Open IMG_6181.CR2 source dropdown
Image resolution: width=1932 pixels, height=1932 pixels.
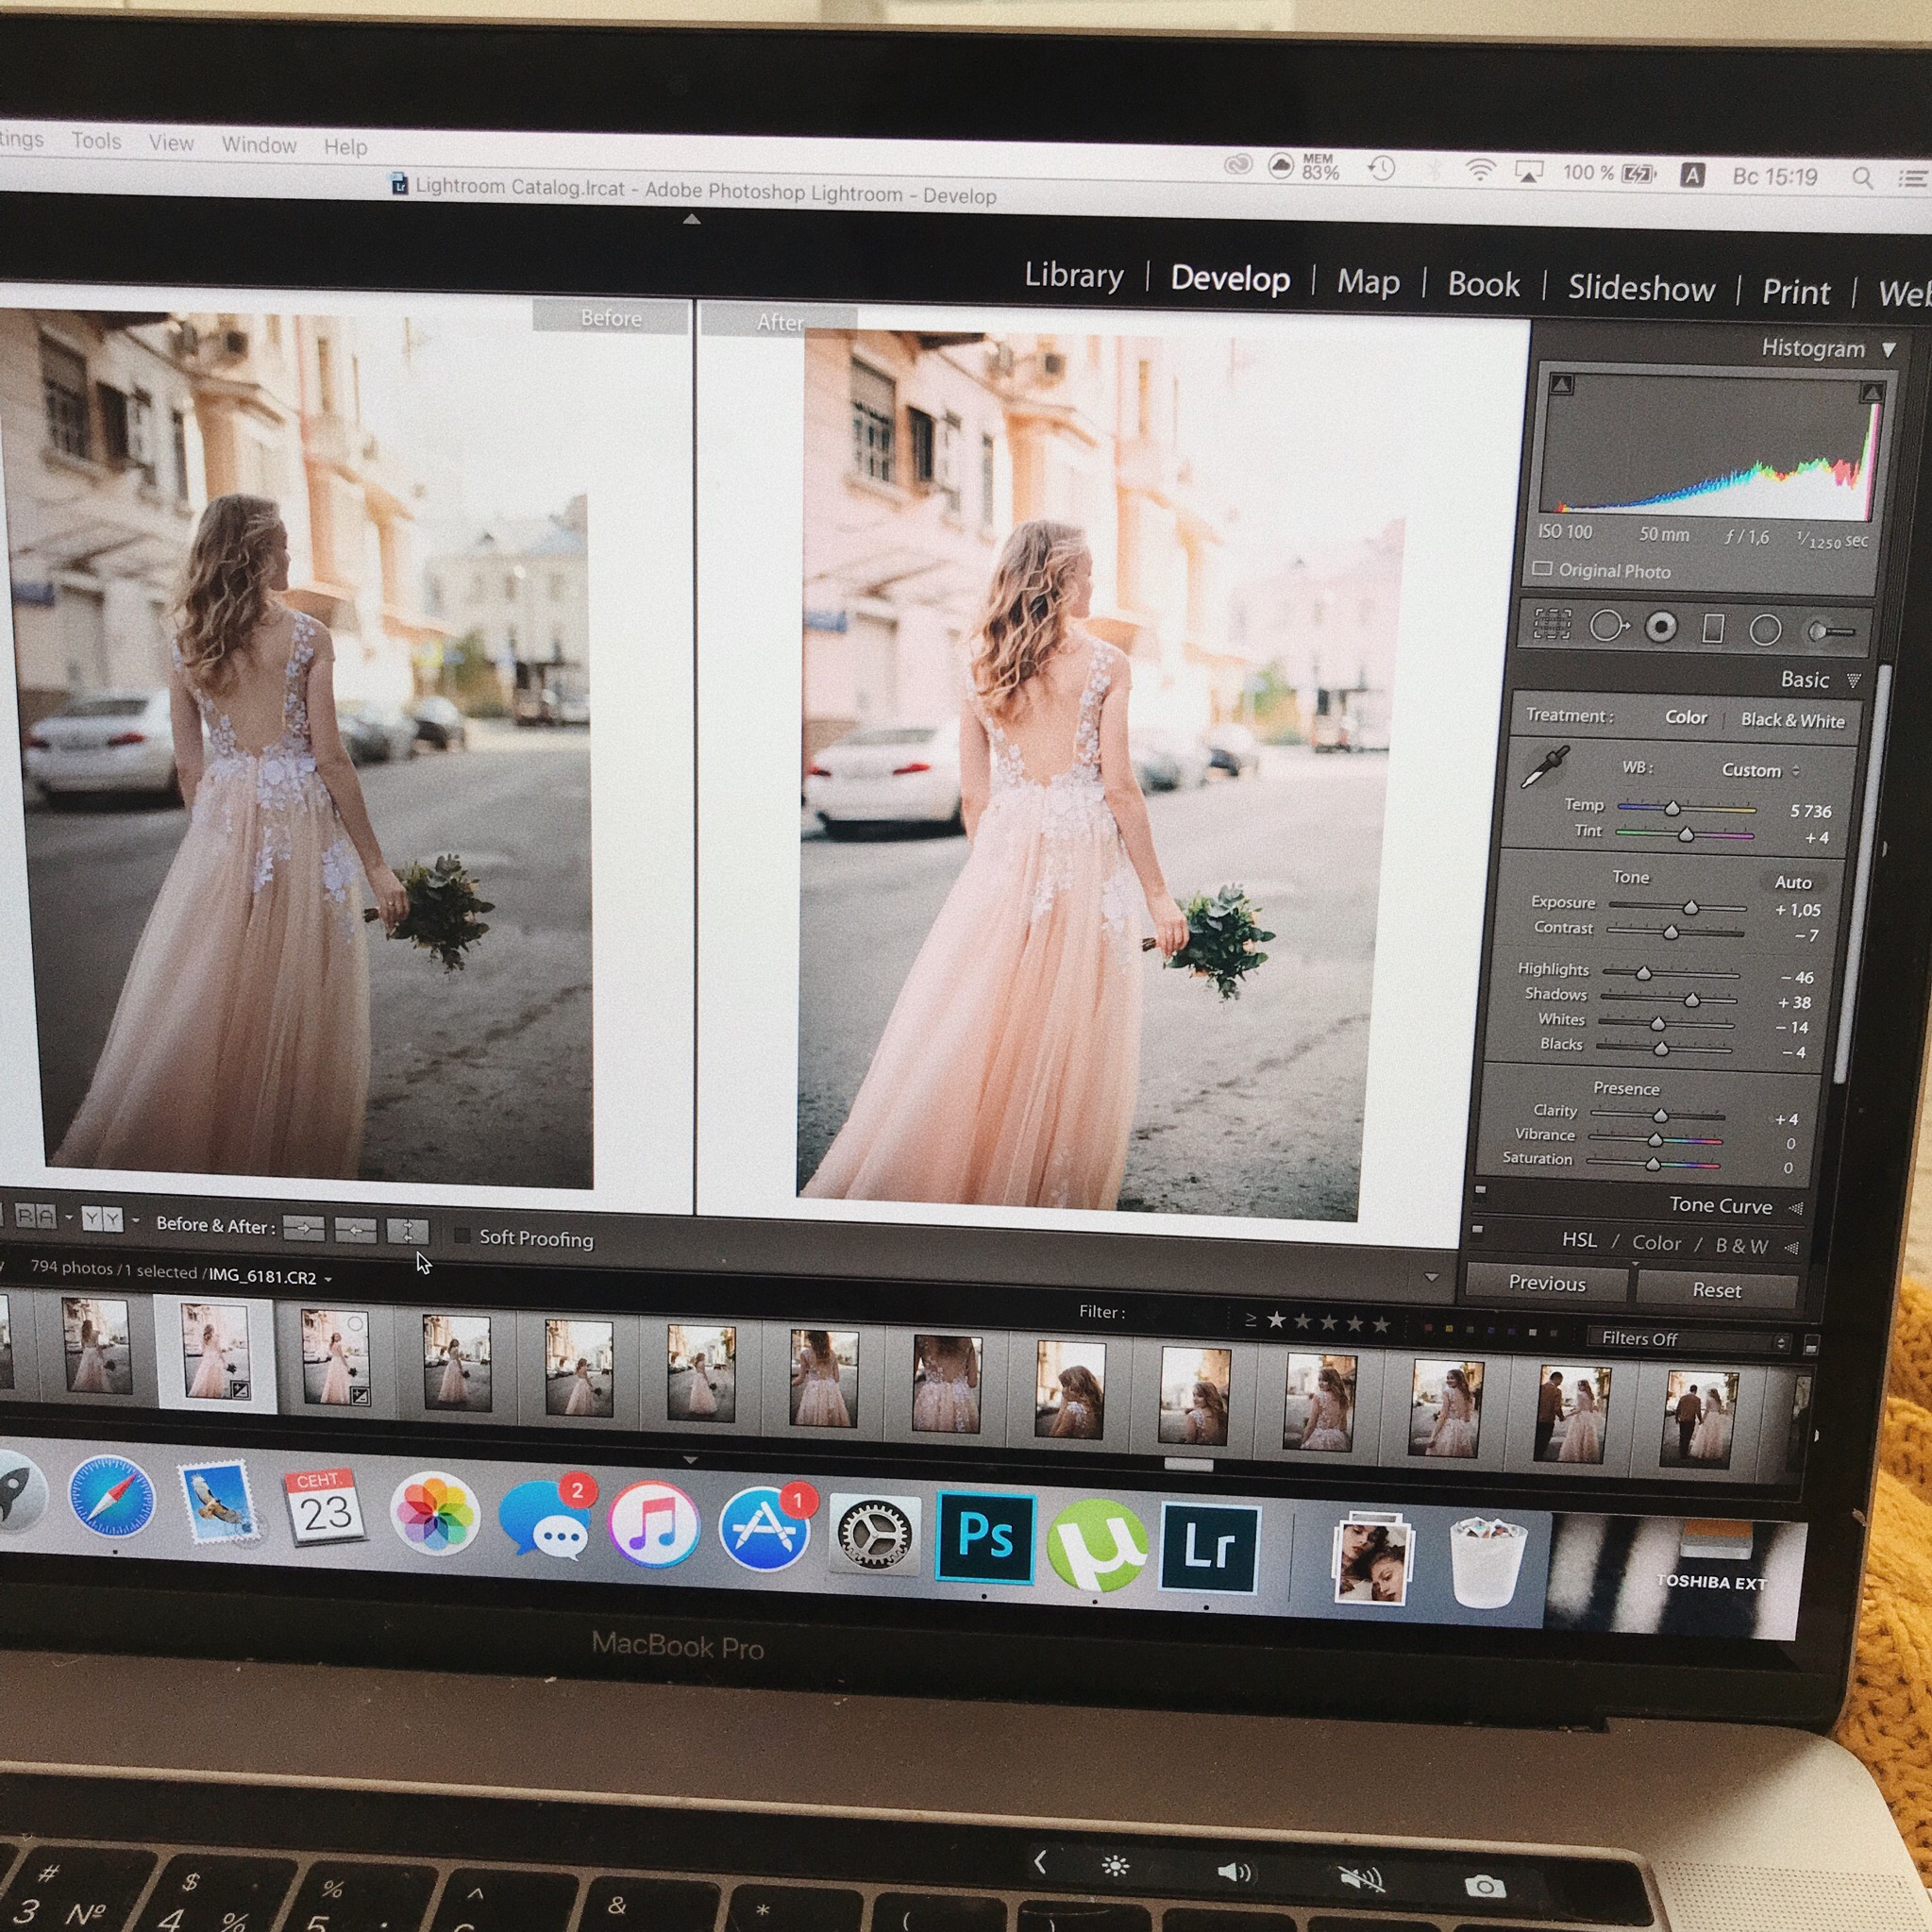click(x=328, y=1279)
